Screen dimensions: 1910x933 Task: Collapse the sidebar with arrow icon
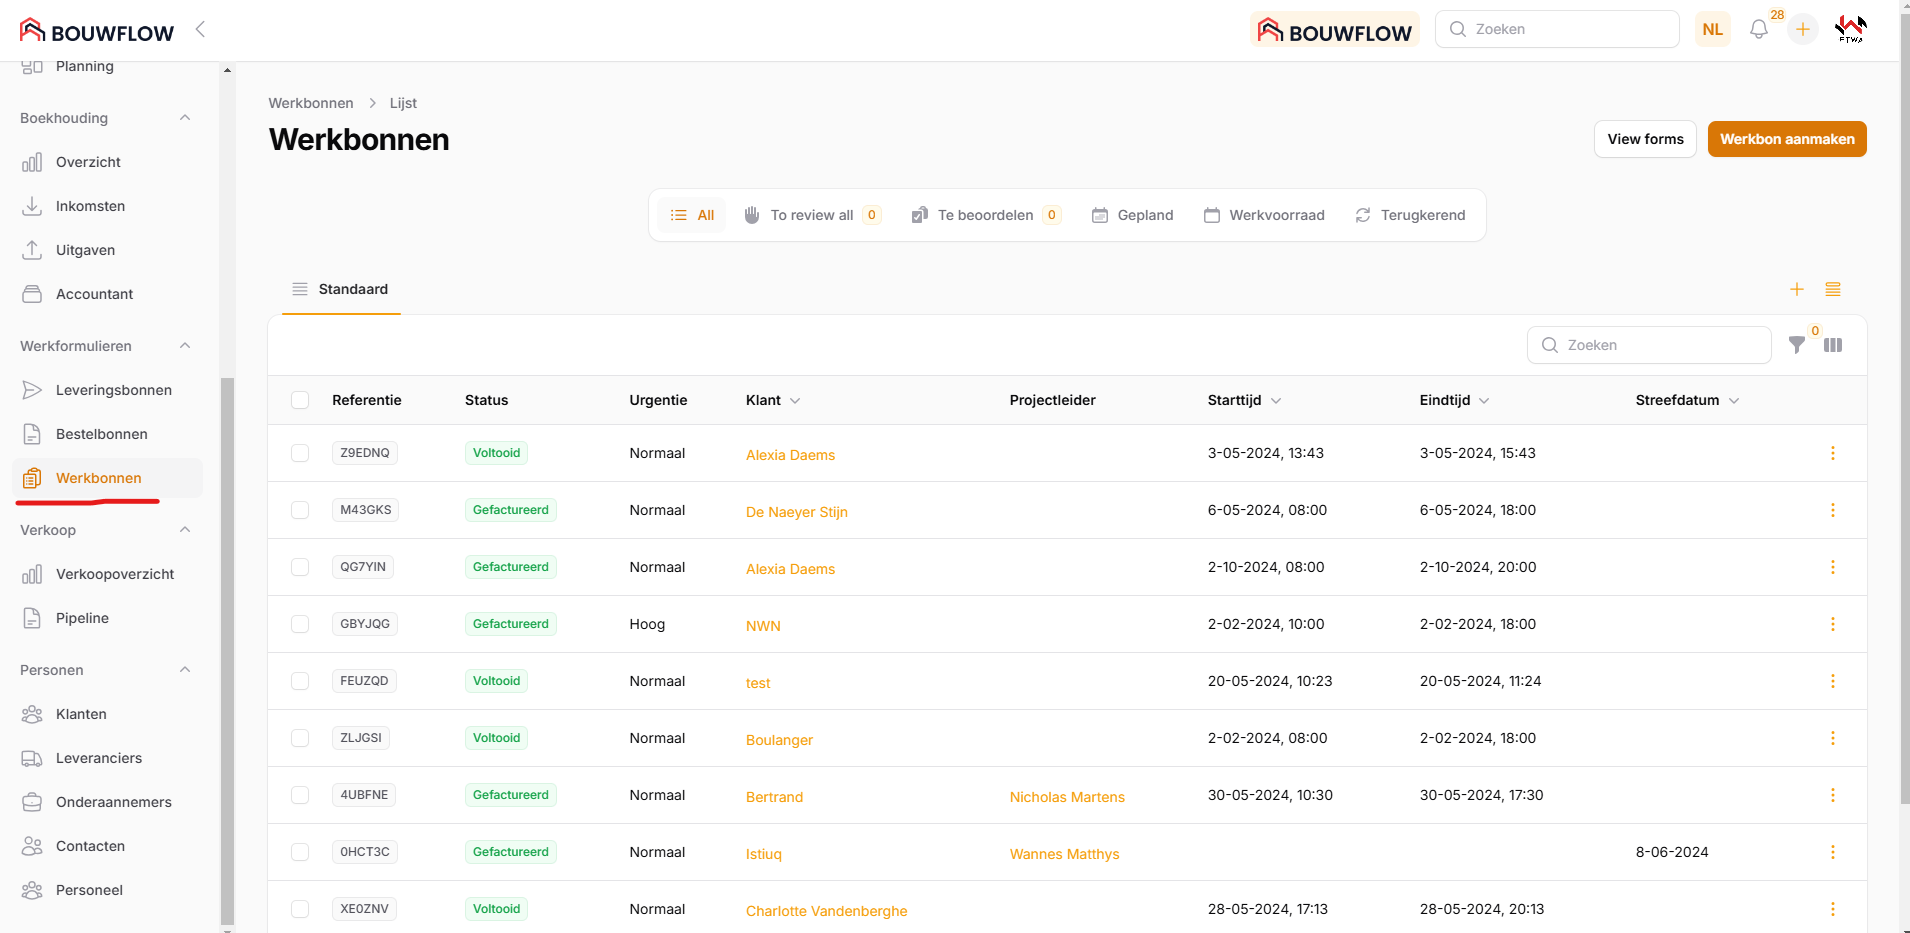click(200, 29)
